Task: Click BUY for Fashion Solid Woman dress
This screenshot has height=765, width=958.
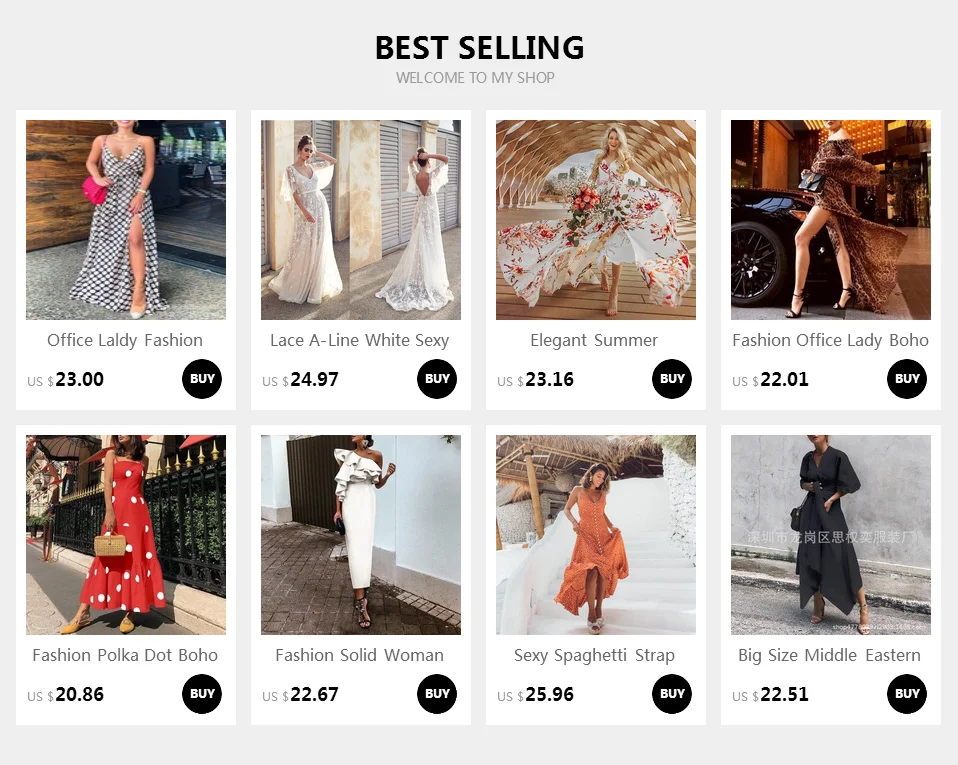Action: (437, 694)
